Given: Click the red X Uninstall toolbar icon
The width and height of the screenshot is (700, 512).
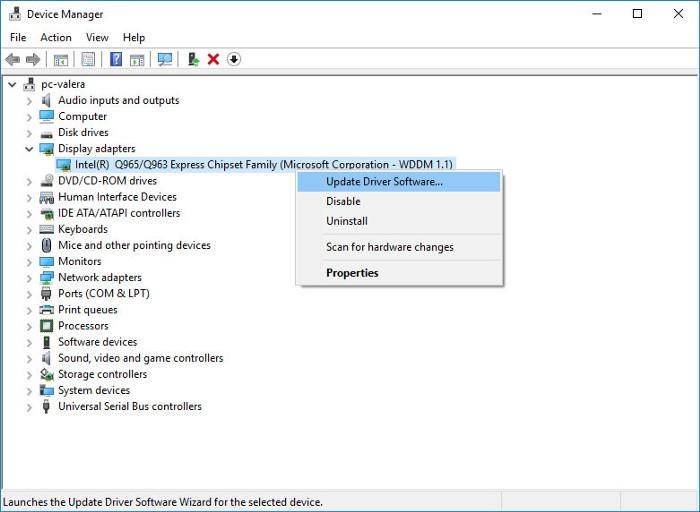Looking at the screenshot, I should click(213, 59).
